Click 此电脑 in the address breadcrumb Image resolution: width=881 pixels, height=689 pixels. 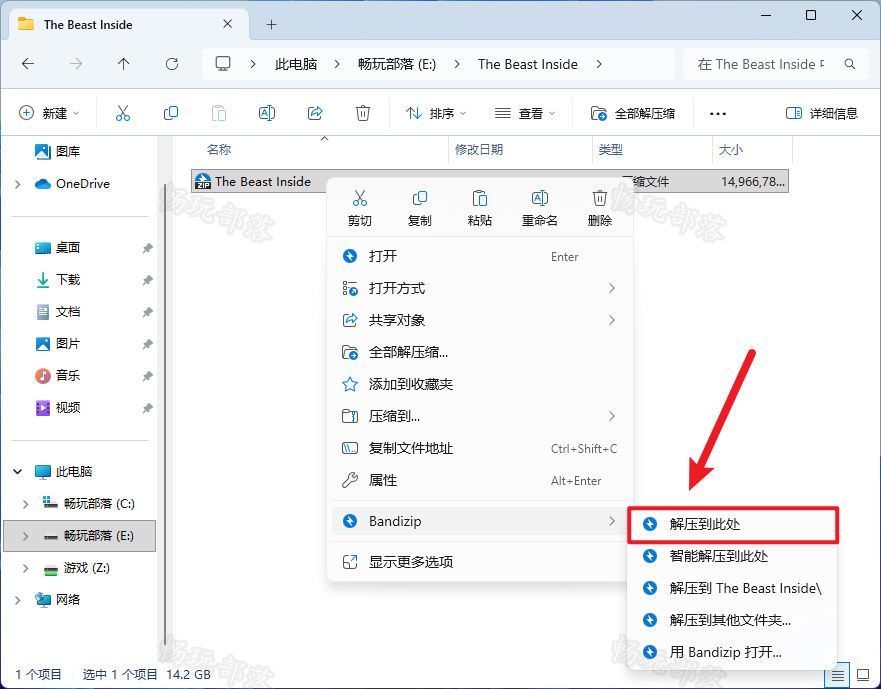[296, 64]
